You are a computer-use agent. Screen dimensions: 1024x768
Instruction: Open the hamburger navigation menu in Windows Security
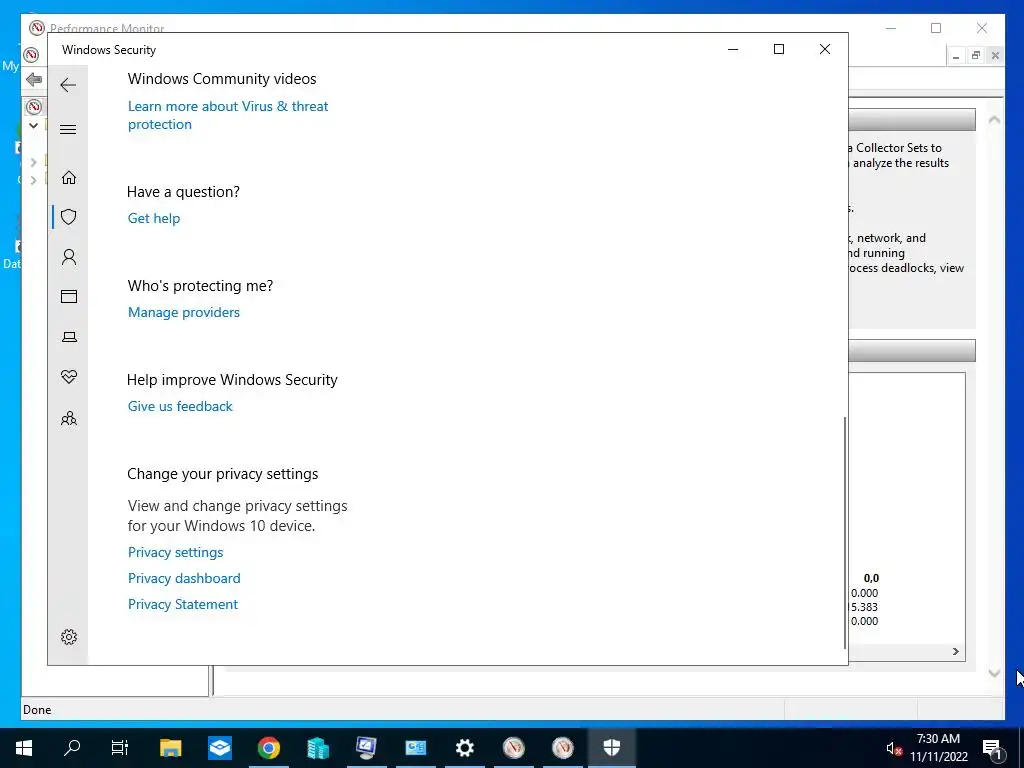[68, 129]
